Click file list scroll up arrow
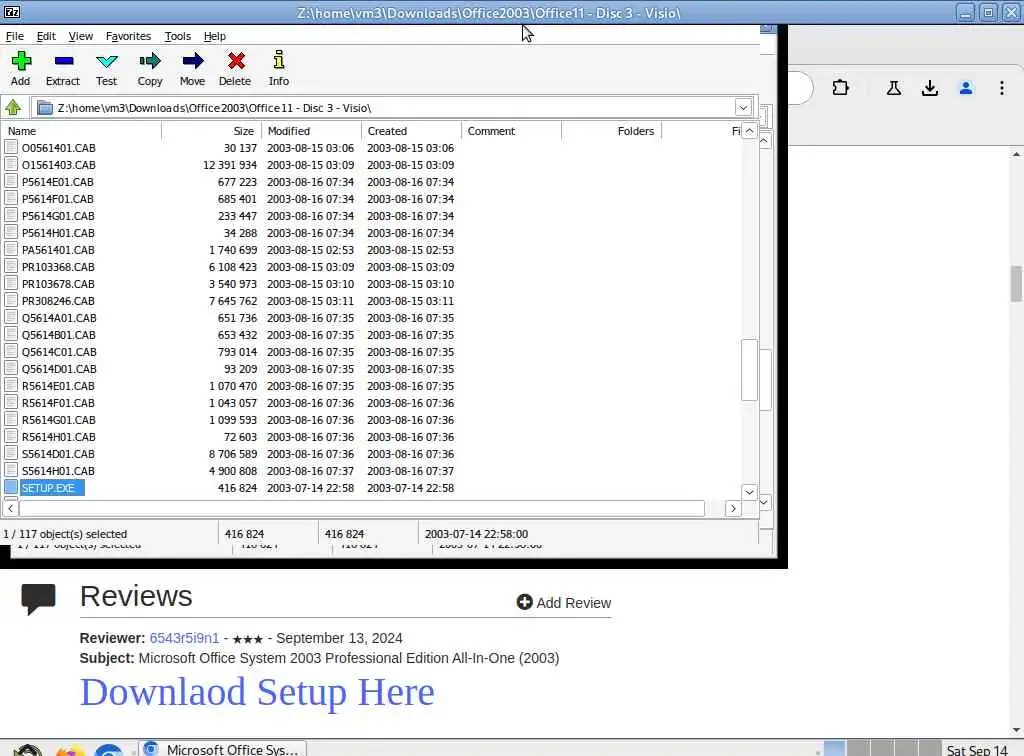The image size is (1024, 756). pyautogui.click(x=749, y=131)
